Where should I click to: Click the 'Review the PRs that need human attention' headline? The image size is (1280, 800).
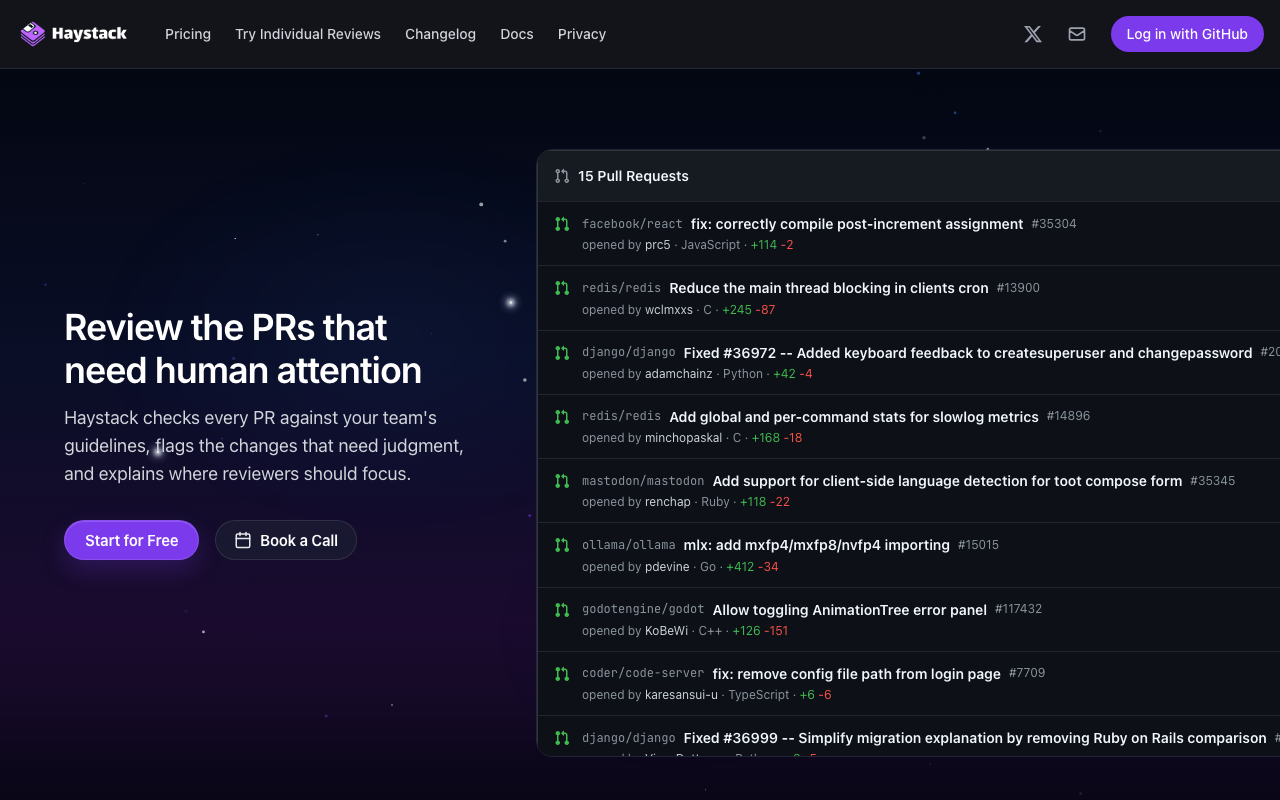point(243,349)
